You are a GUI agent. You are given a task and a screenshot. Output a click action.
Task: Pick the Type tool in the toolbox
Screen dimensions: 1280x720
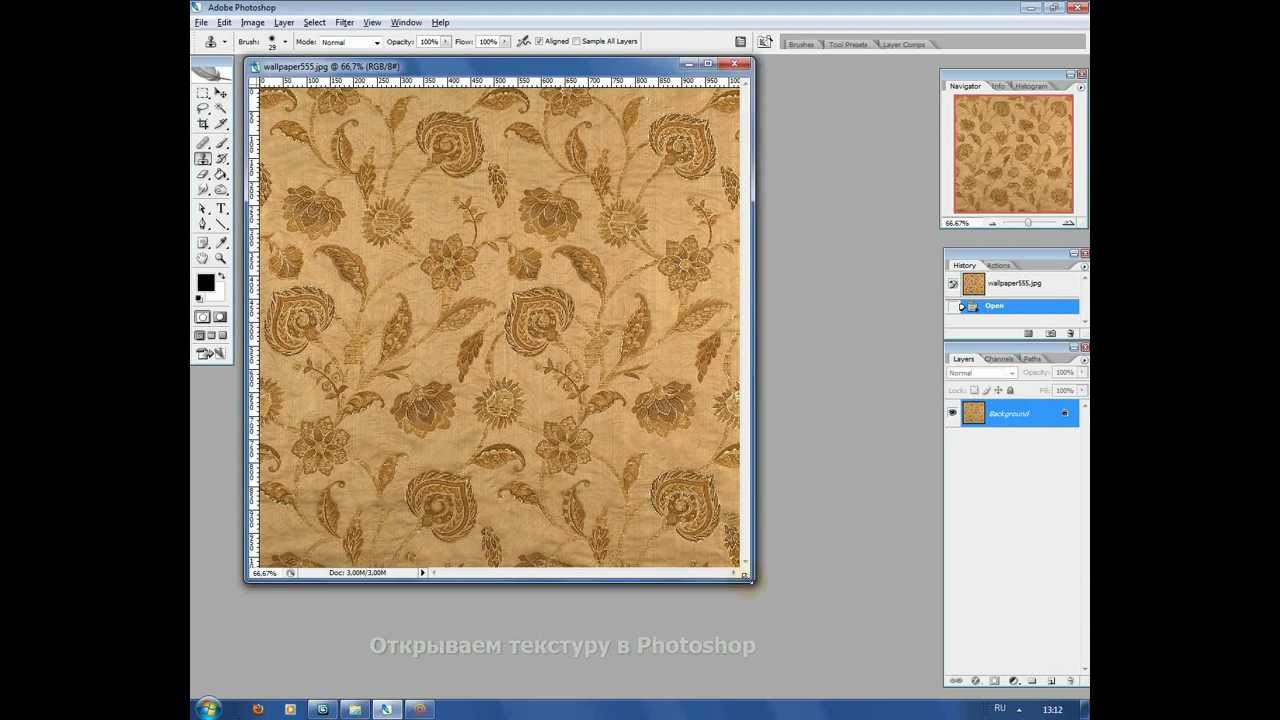[221, 208]
